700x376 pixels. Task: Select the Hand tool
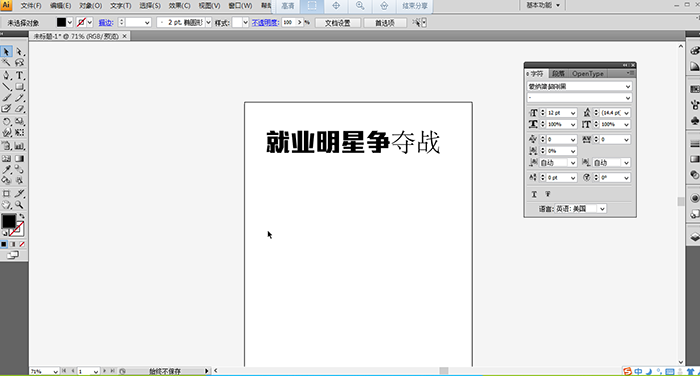6,205
